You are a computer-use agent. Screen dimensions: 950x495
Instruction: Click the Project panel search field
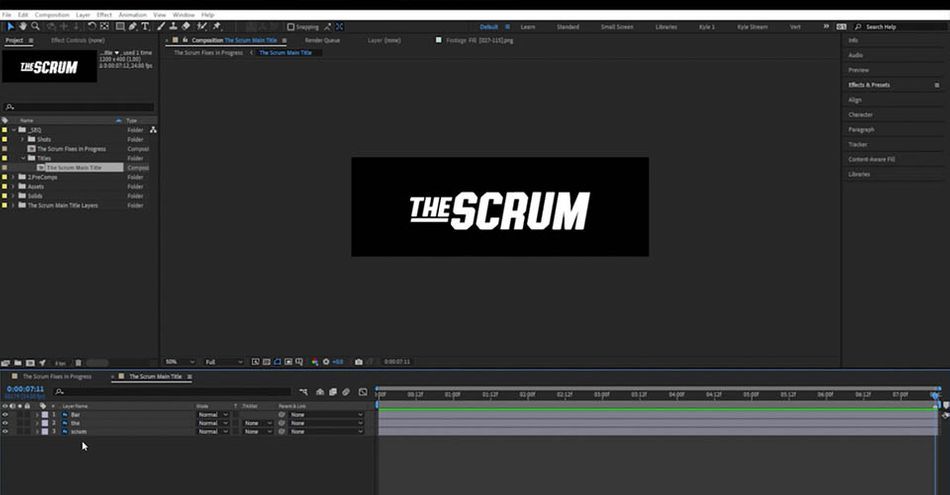pyautogui.click(x=79, y=107)
